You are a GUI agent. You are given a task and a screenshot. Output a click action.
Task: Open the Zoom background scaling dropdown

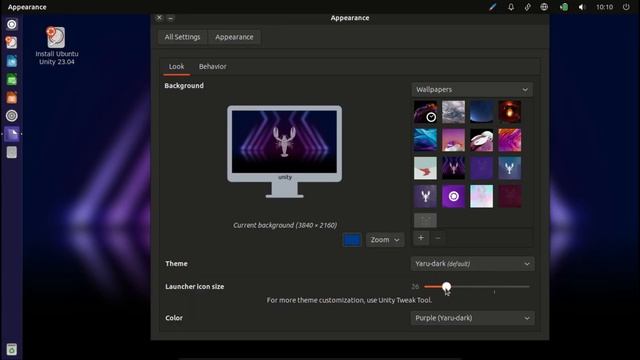click(385, 240)
